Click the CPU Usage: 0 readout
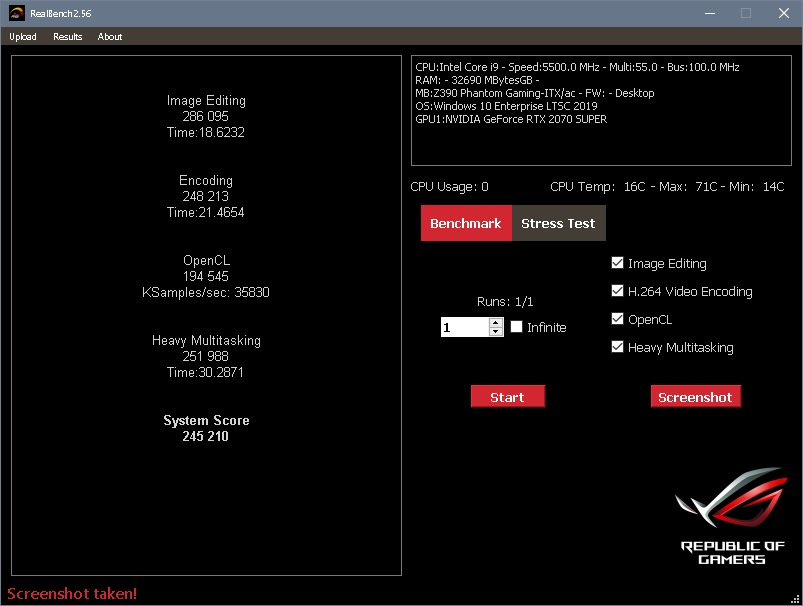The height and width of the screenshot is (606, 803). [449, 186]
